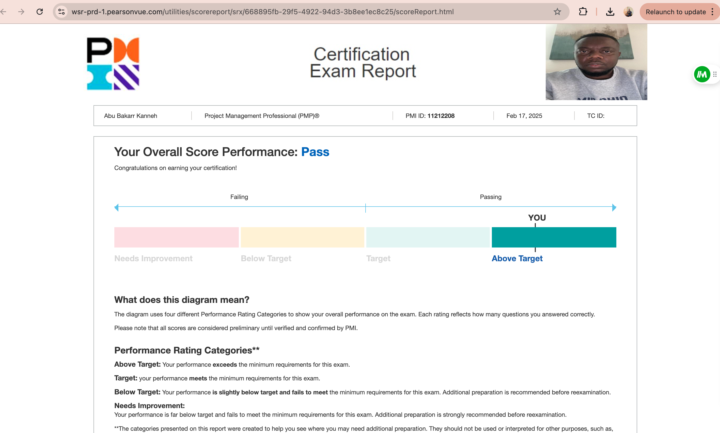720x433 pixels.
Task: Click the PMI logo
Action: click(113, 63)
